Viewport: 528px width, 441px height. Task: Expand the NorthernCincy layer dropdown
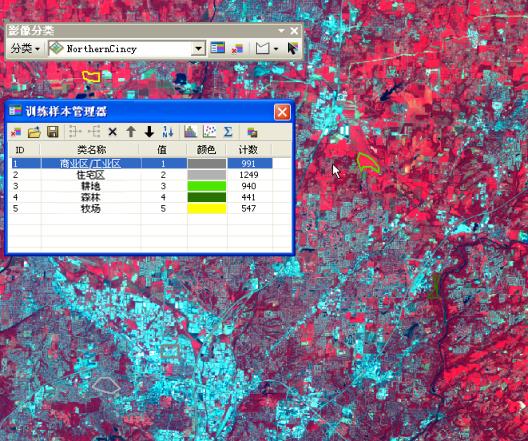pyautogui.click(x=198, y=49)
